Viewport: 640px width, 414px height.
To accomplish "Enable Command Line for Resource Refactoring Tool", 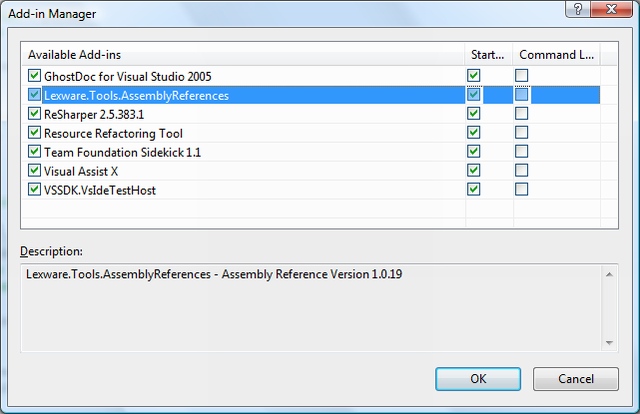I will pyautogui.click(x=522, y=132).
